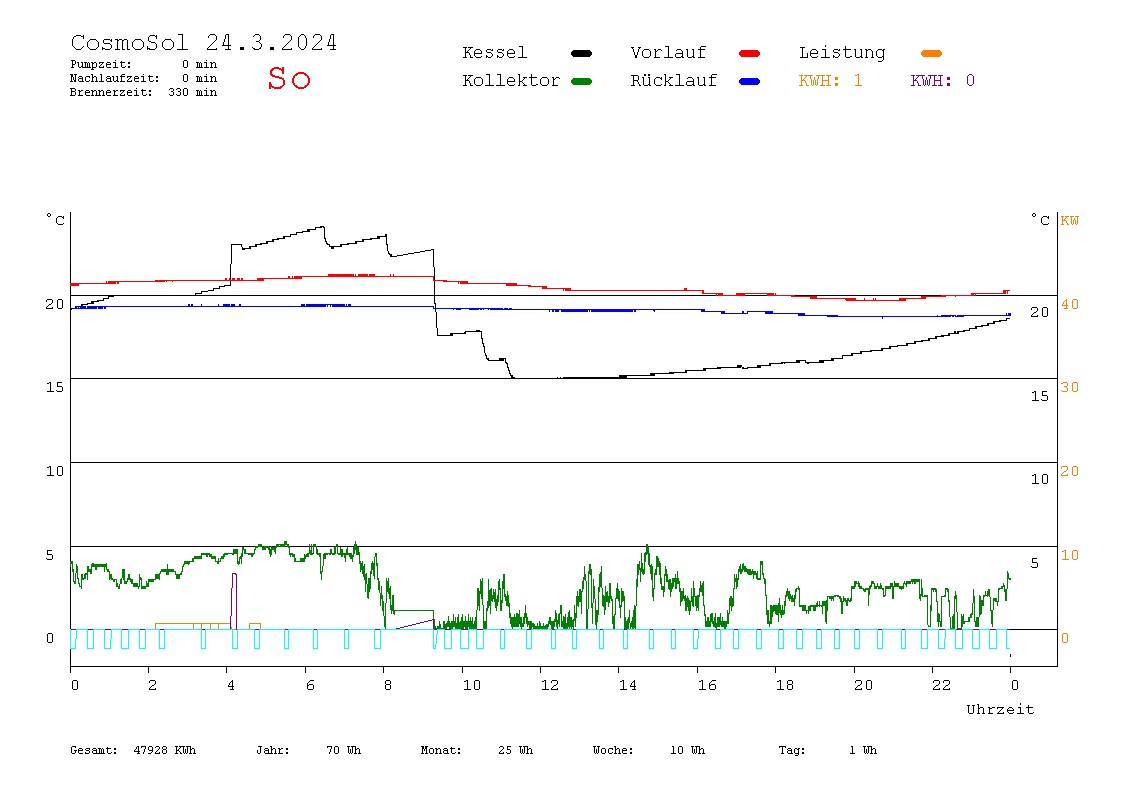Click hour "8" on the Uhrzeit axis
The height and width of the screenshot is (812, 1148).
387,685
